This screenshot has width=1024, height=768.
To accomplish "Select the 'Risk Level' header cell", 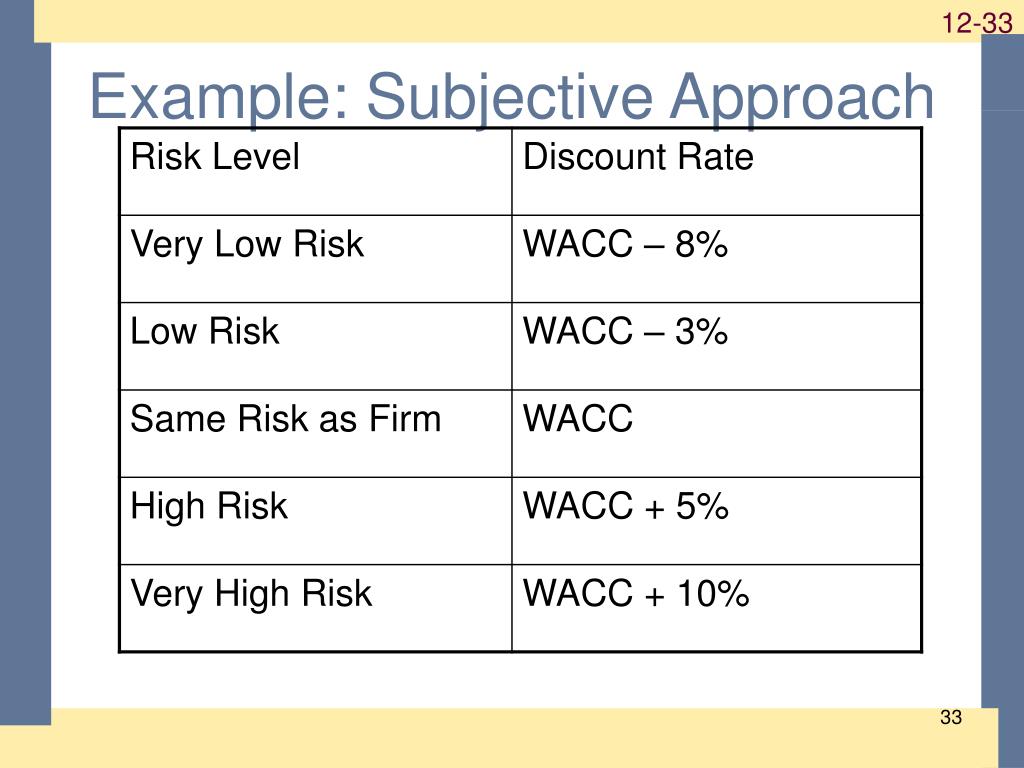I will click(315, 172).
